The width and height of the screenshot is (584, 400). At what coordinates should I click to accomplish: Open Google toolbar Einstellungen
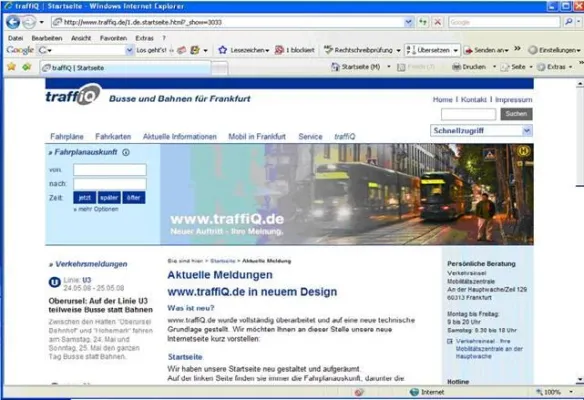coord(554,50)
